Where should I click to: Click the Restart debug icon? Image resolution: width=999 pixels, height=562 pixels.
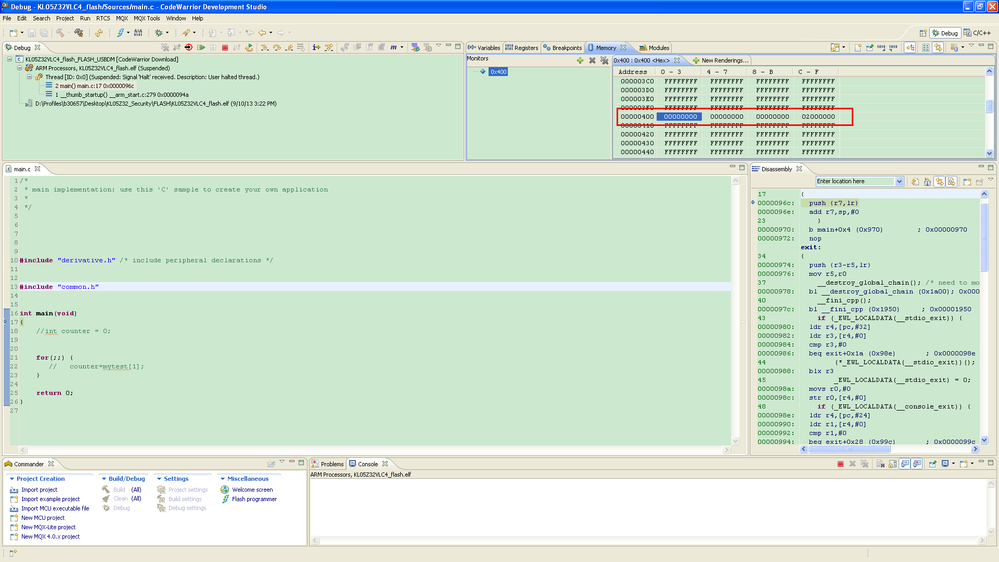click(x=249, y=48)
